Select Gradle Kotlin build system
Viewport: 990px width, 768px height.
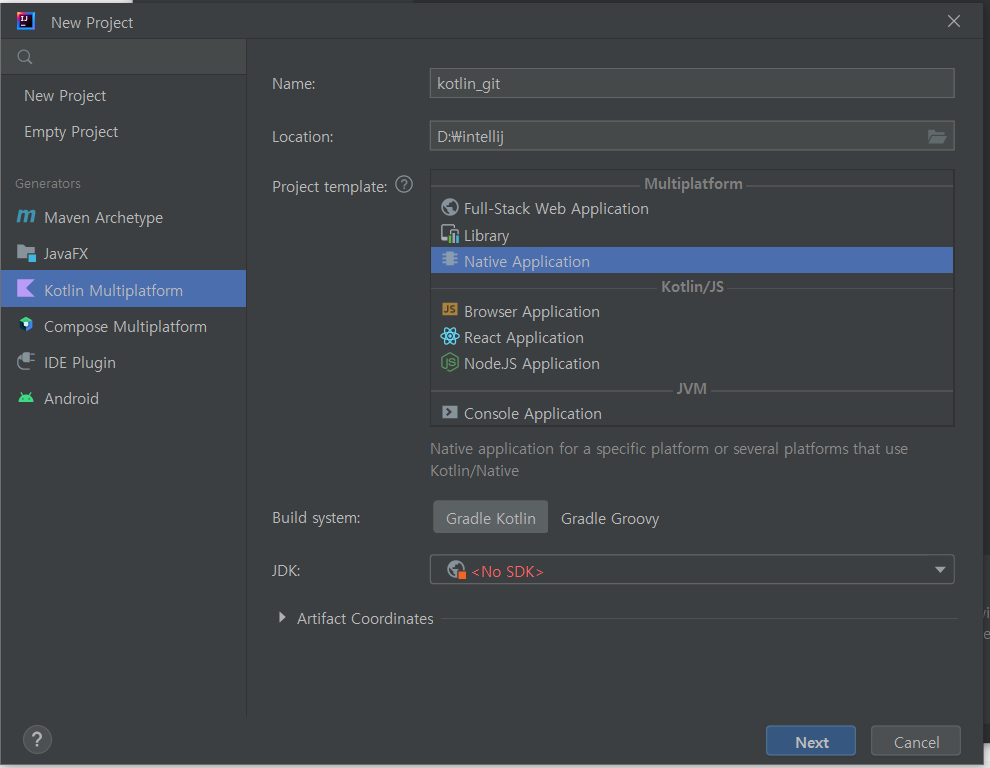[x=491, y=517]
